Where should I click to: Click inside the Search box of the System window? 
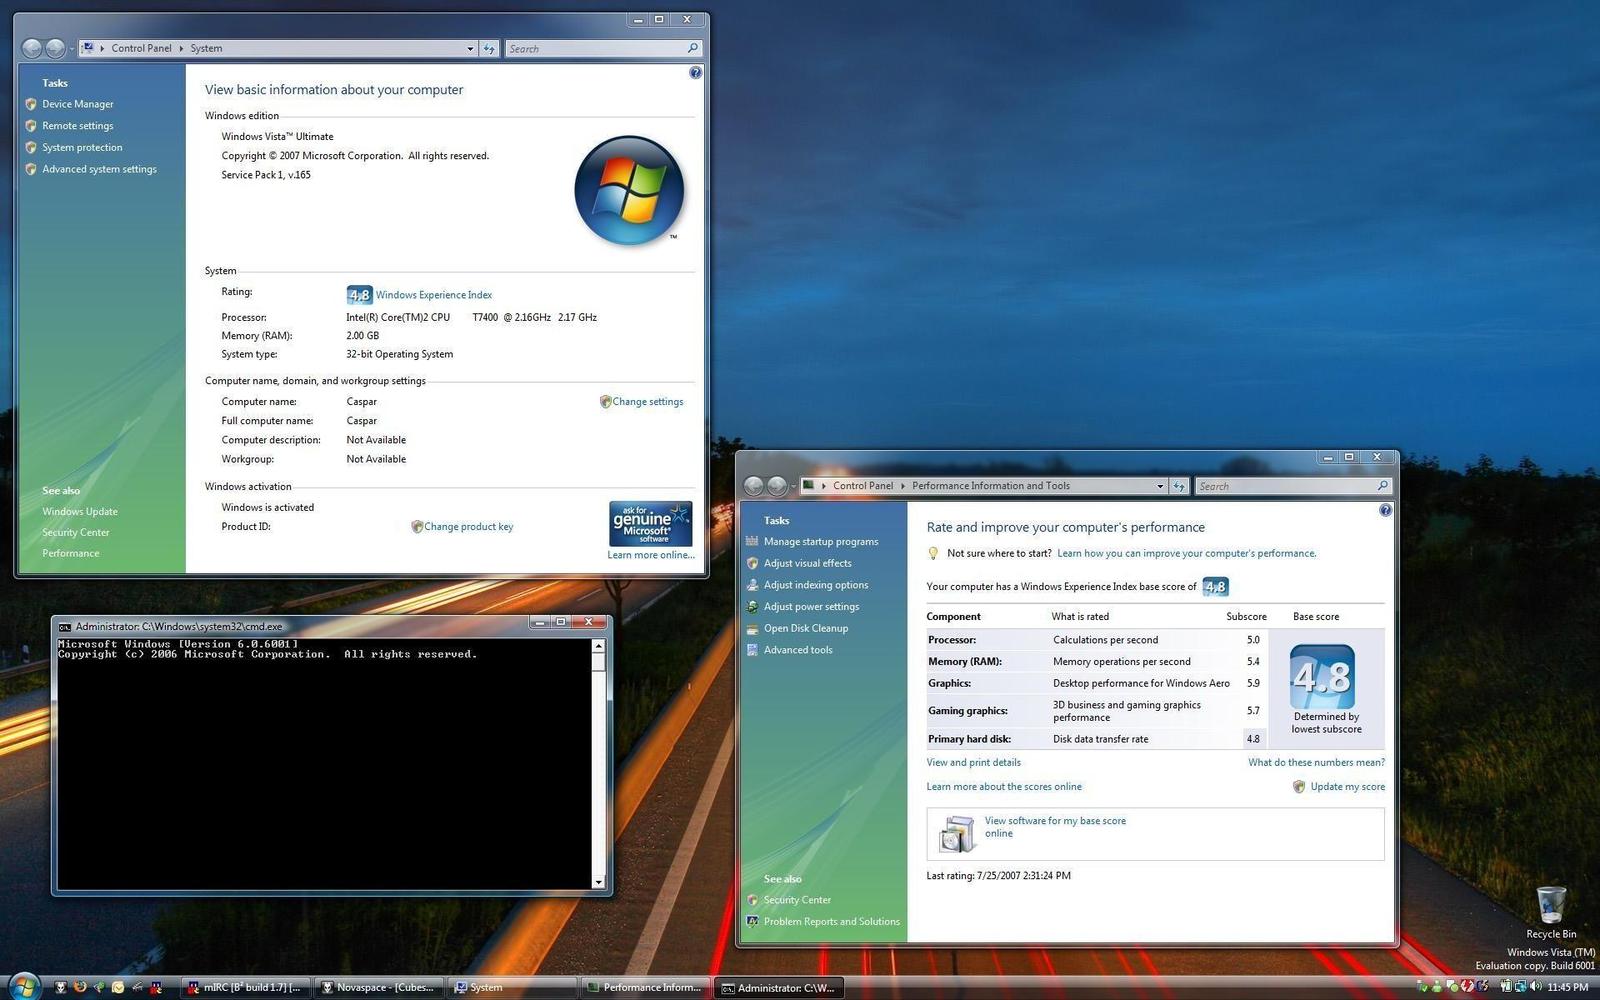[x=600, y=48]
